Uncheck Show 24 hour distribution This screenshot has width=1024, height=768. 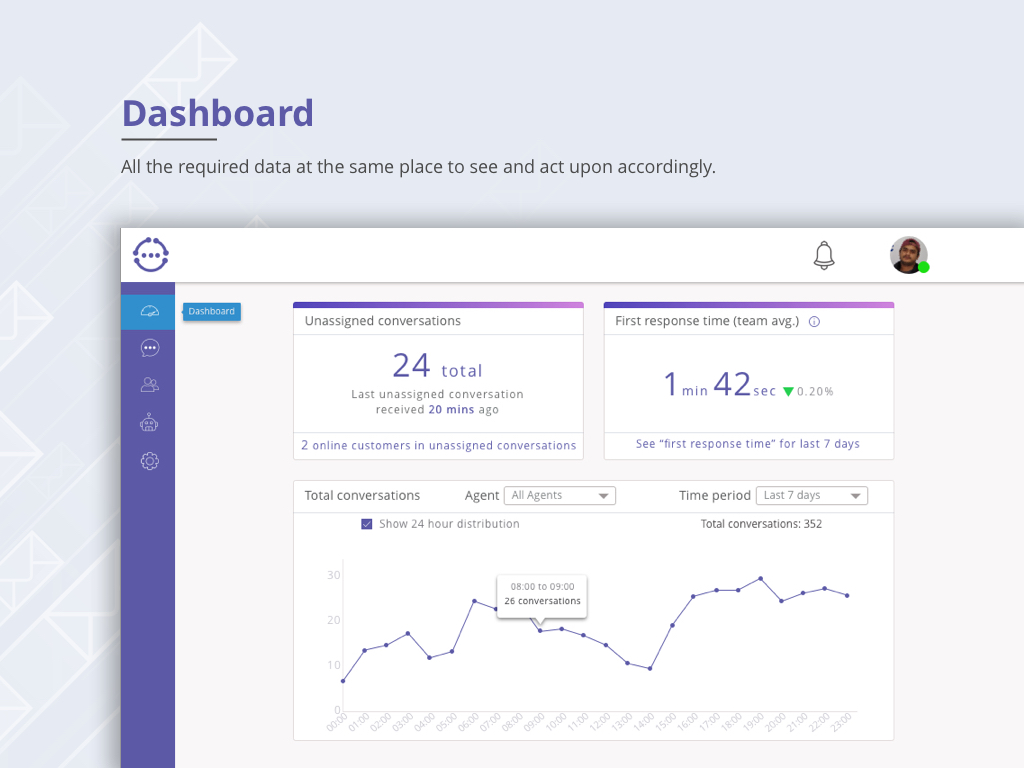pyautogui.click(x=367, y=524)
